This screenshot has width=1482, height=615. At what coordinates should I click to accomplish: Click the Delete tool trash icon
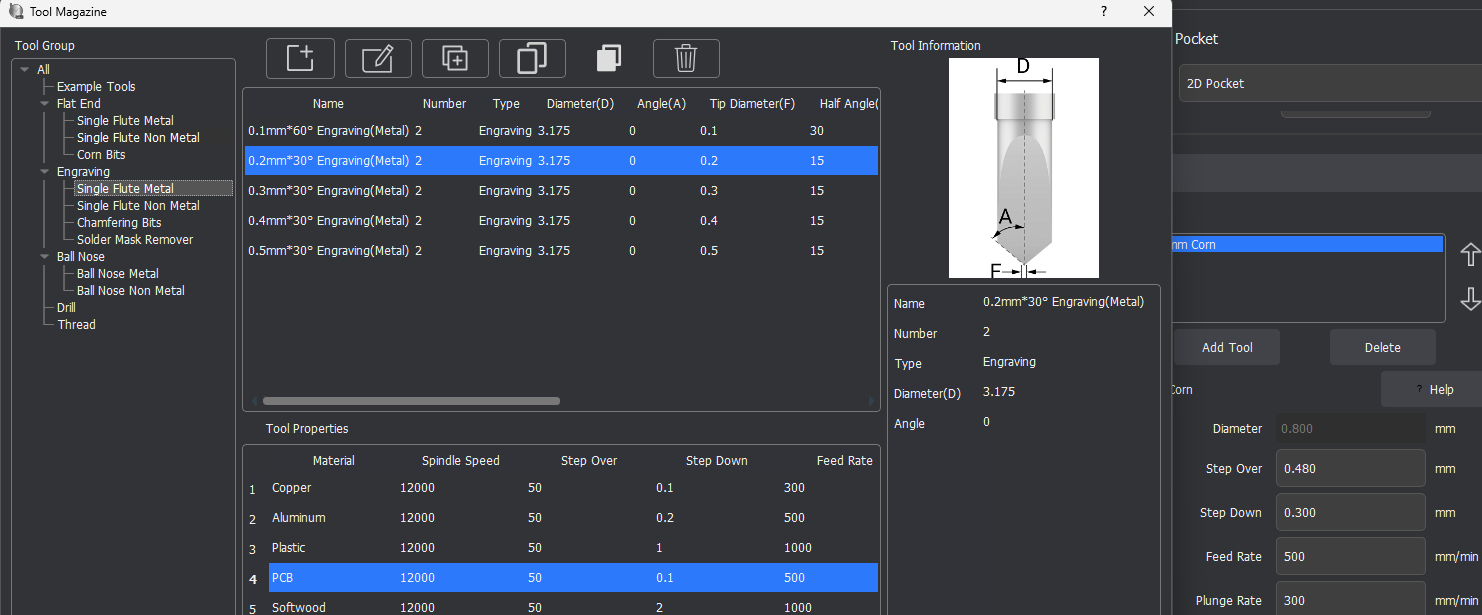coord(686,58)
